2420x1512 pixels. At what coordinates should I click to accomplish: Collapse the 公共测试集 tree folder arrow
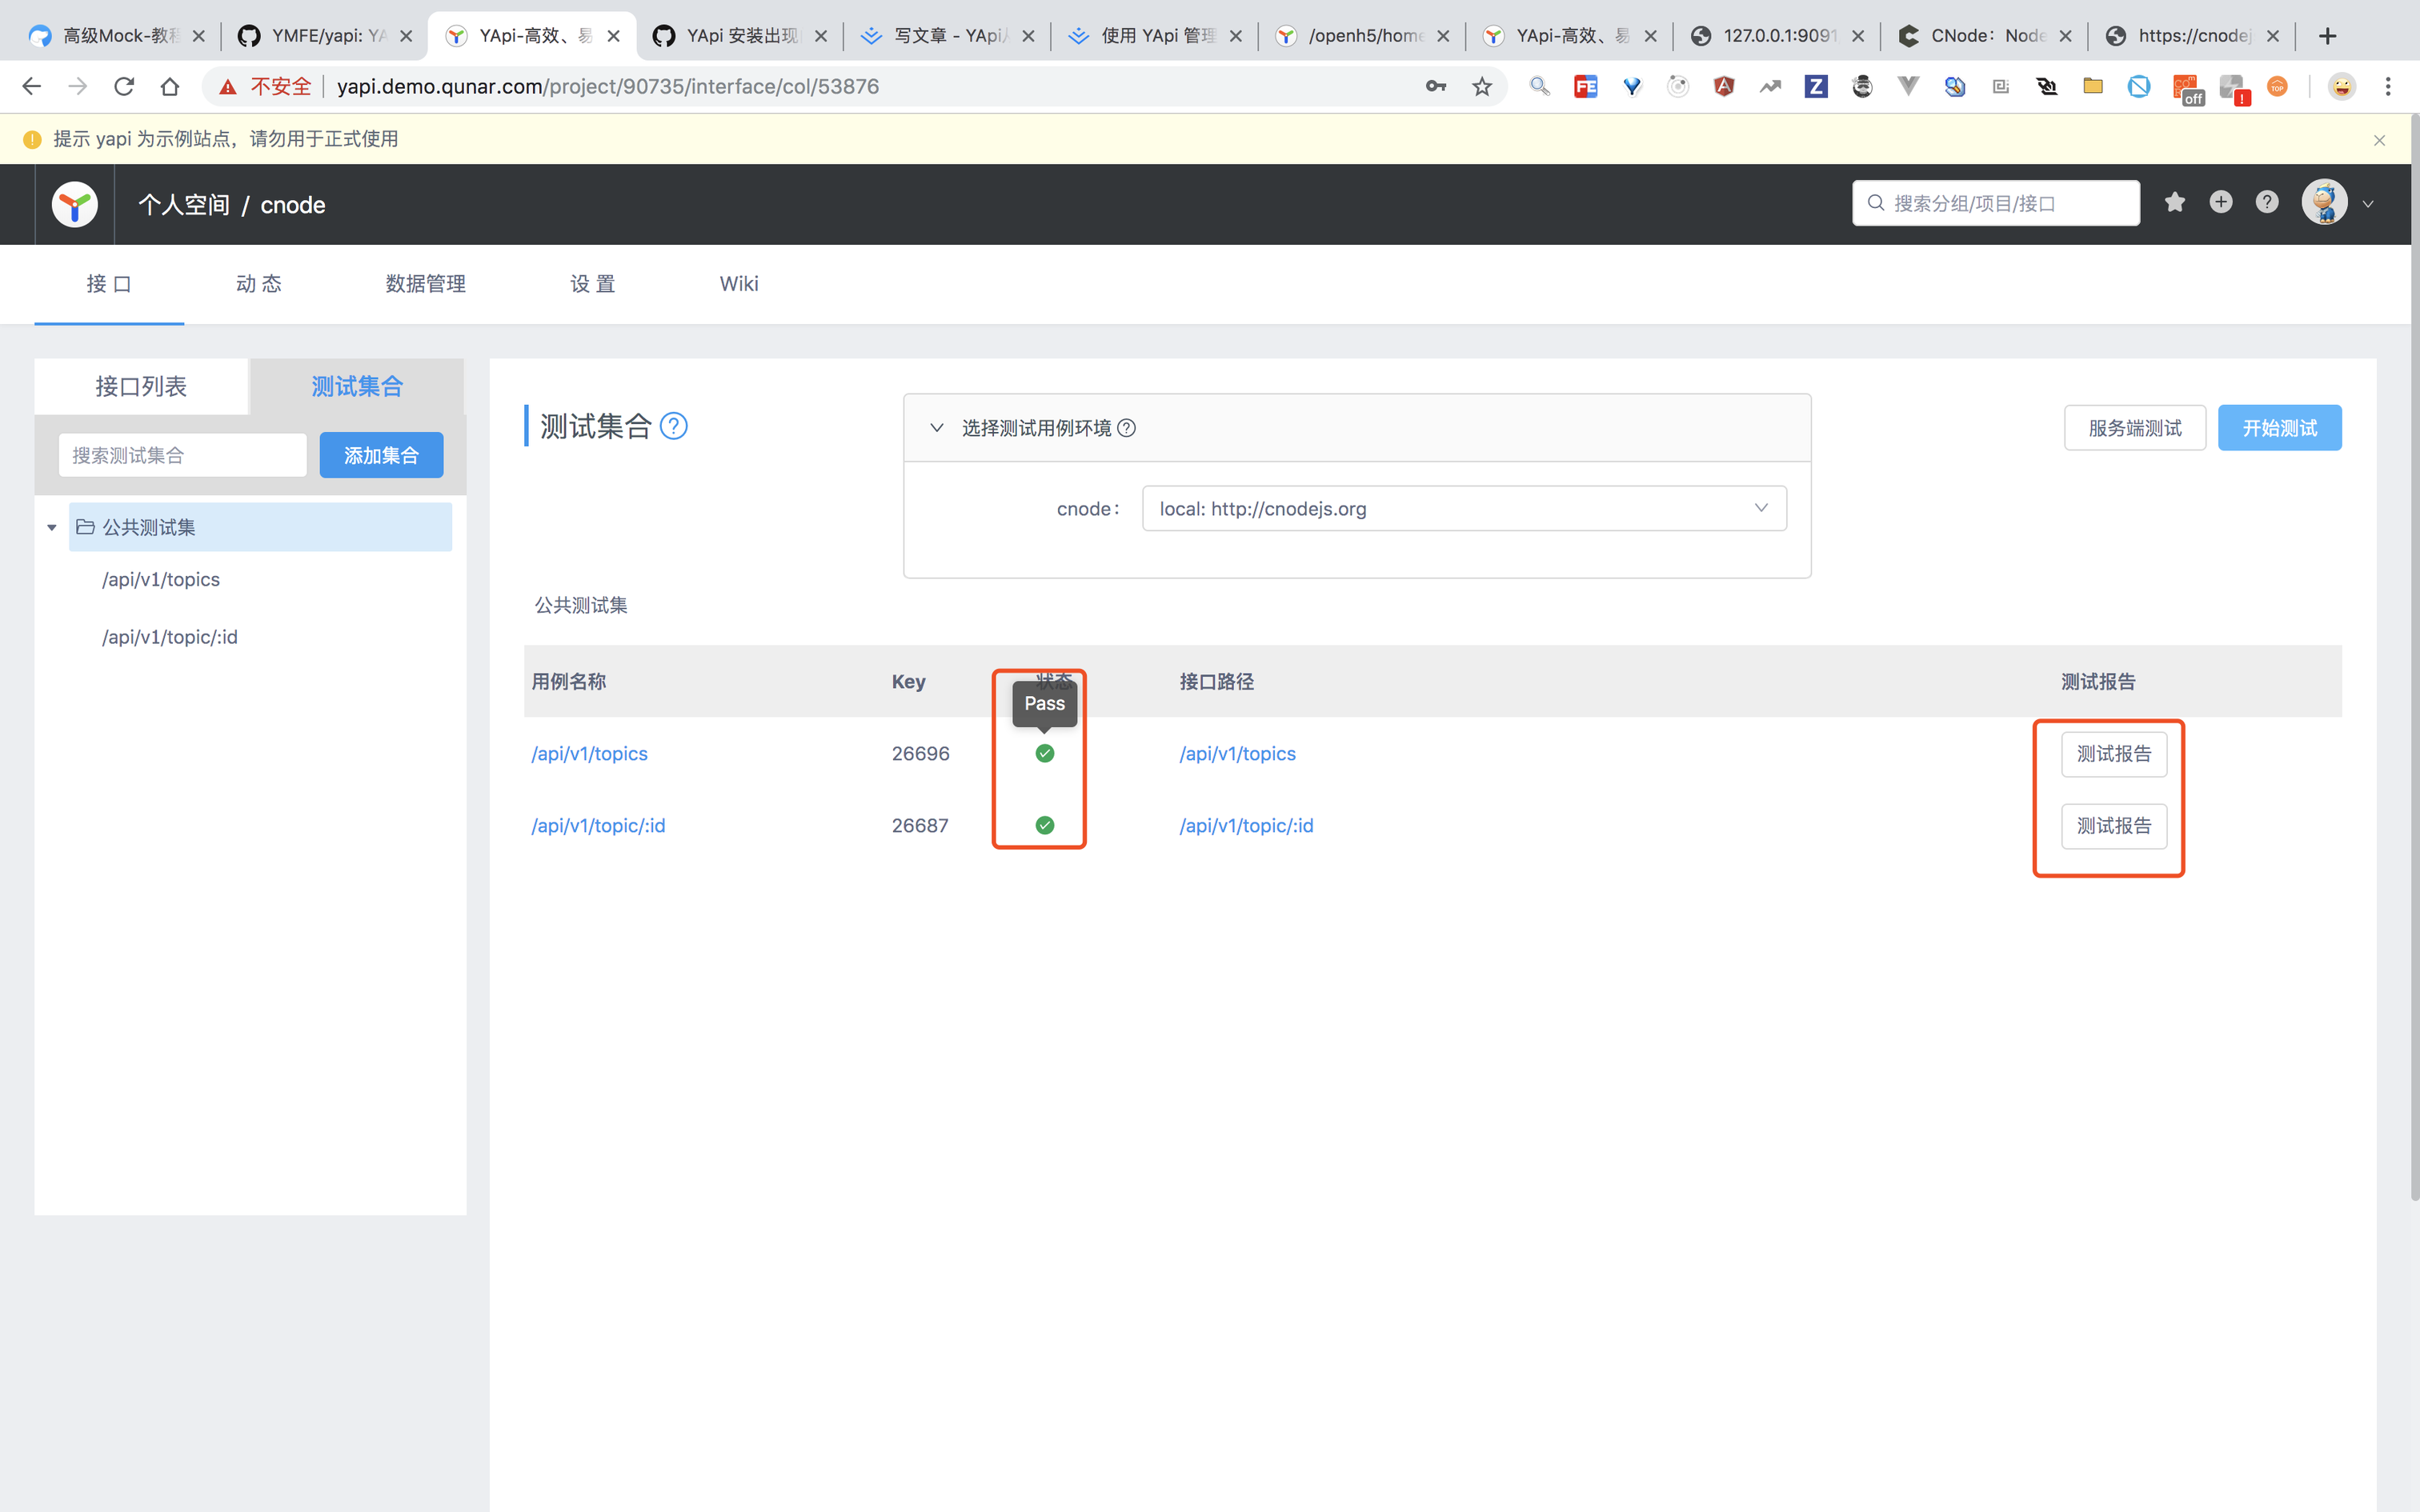tap(52, 527)
